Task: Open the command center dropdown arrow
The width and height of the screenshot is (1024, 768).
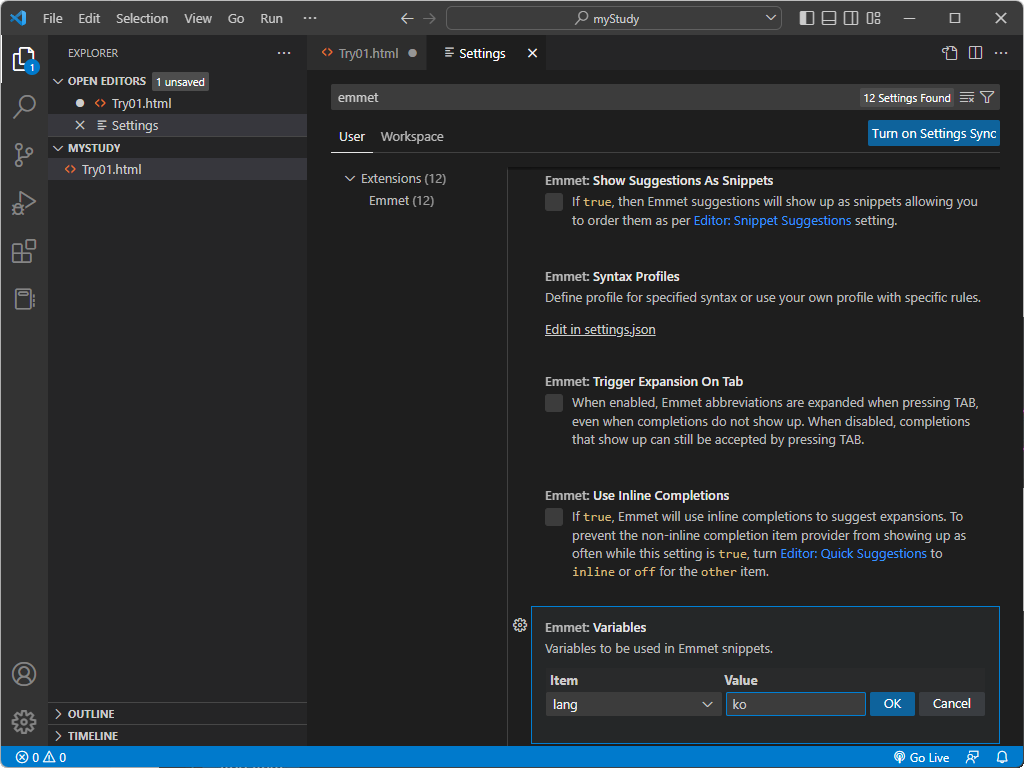Action: point(771,18)
